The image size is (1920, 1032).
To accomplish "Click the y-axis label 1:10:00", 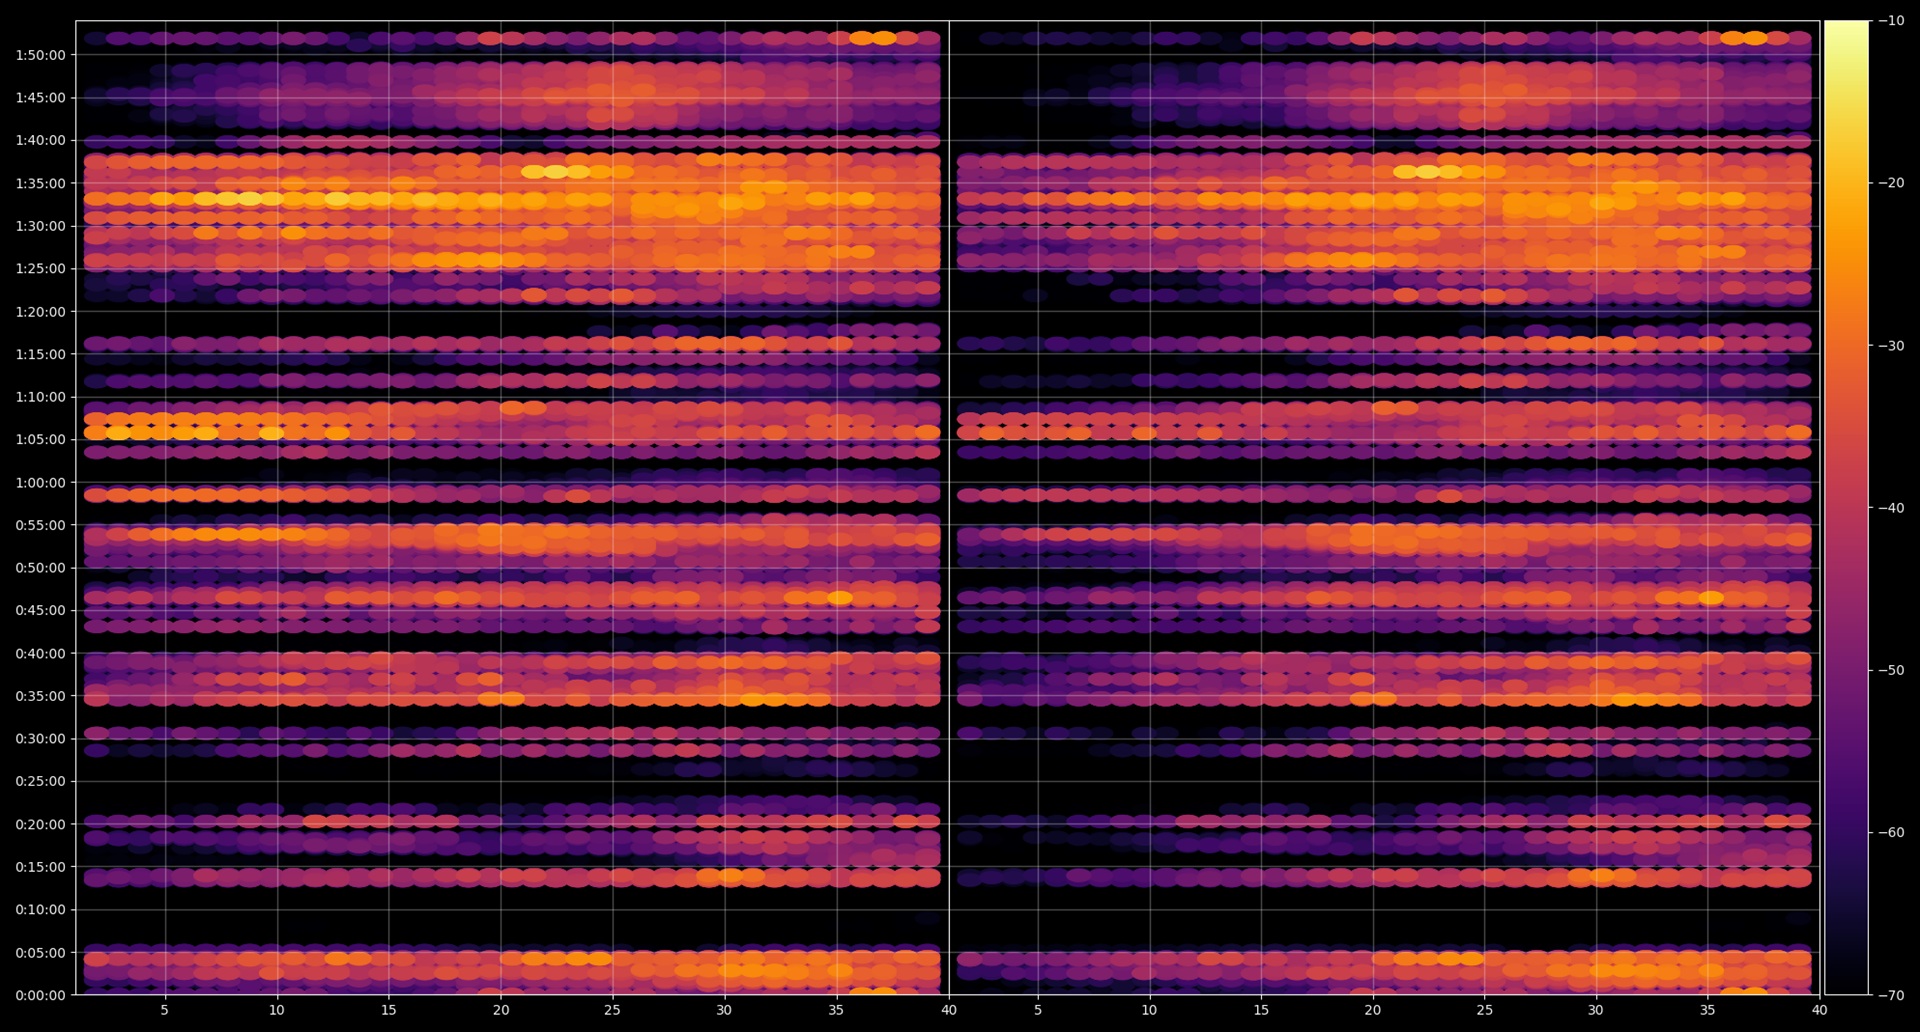I will coord(40,397).
